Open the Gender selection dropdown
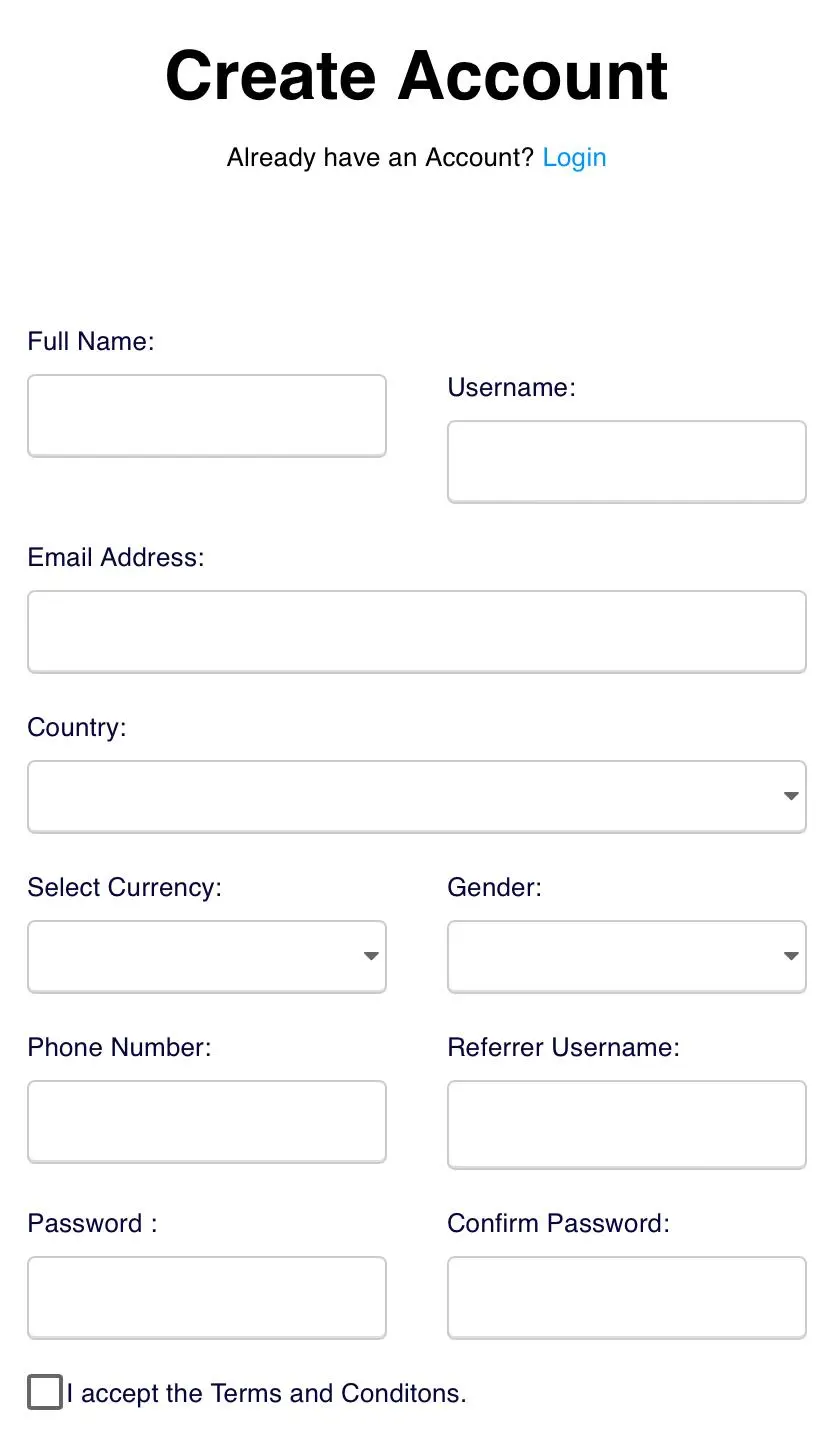This screenshot has width=832, height=1448. click(627, 957)
